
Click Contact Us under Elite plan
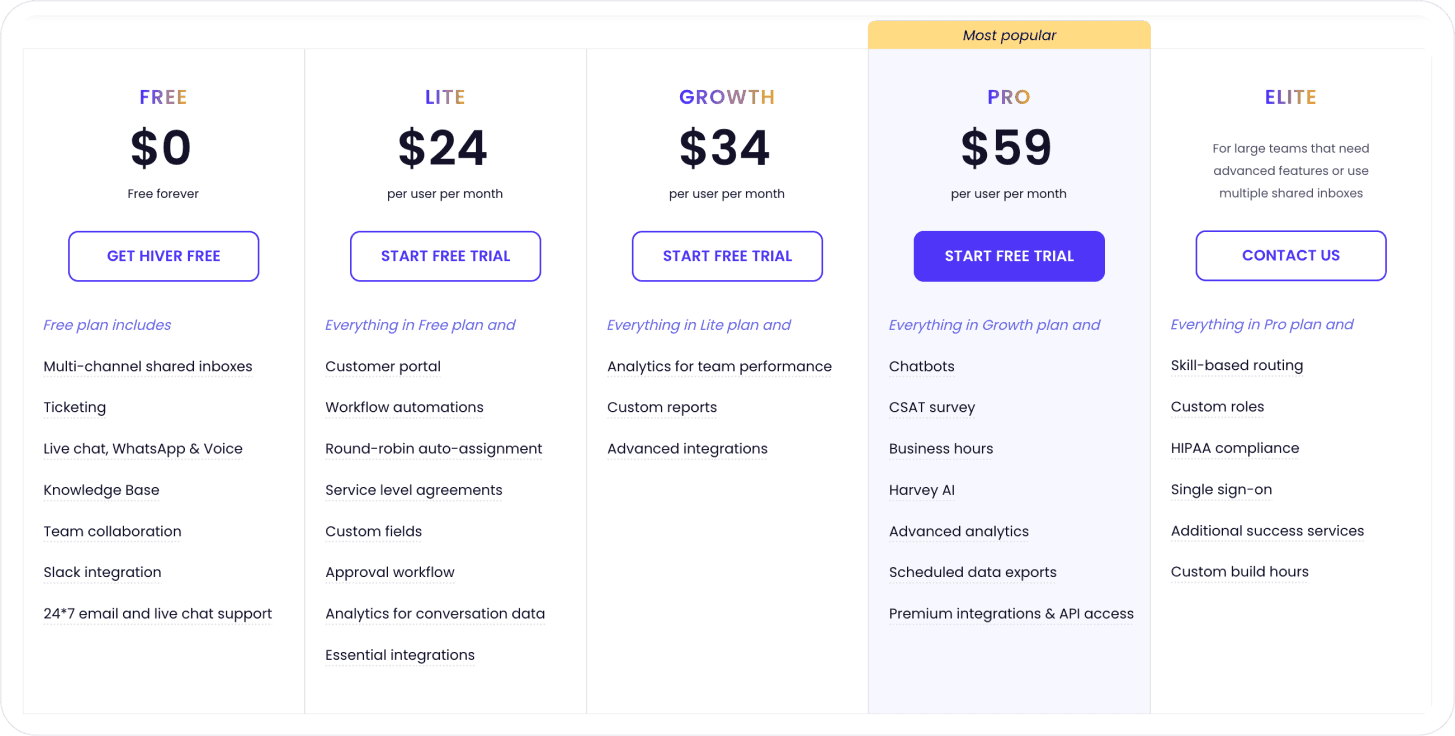(1291, 255)
